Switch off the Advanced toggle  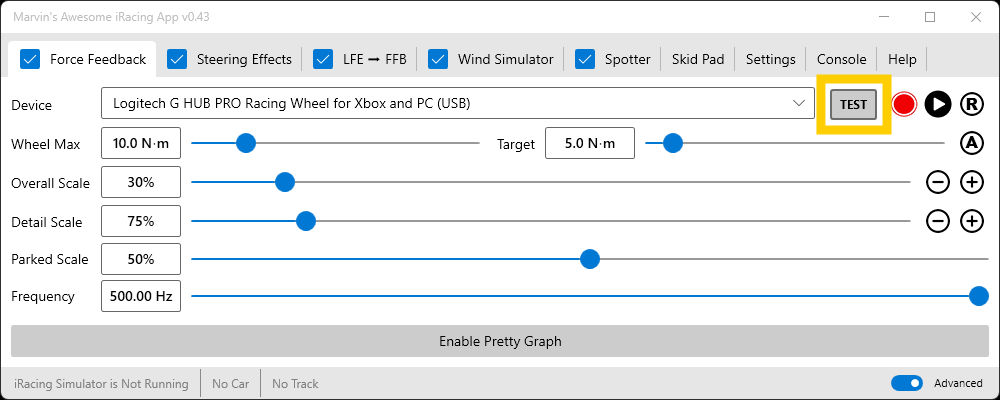point(906,383)
